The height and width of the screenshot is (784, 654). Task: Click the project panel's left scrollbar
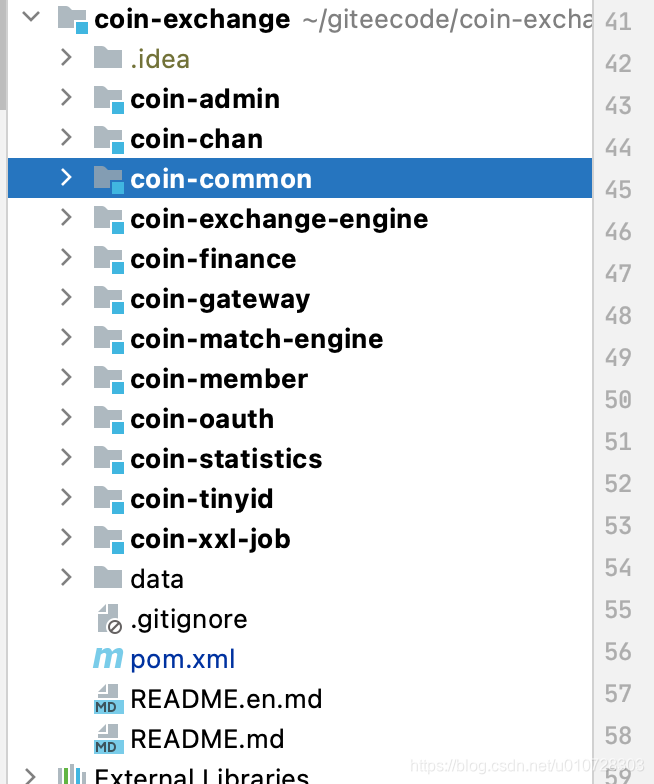(x=3, y=55)
